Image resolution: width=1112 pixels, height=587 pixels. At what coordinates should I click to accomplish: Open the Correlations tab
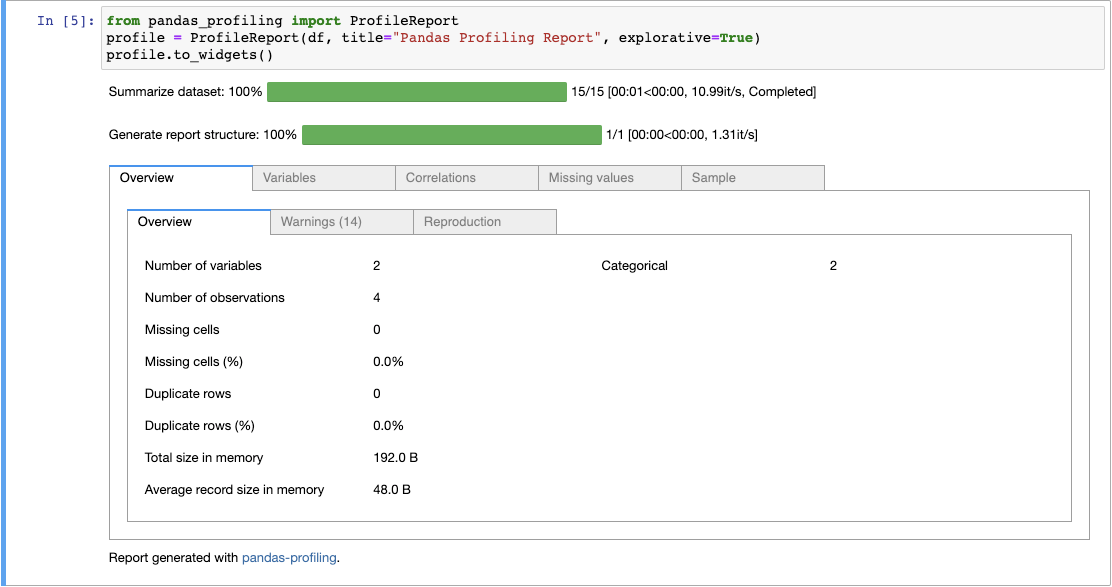click(x=467, y=178)
